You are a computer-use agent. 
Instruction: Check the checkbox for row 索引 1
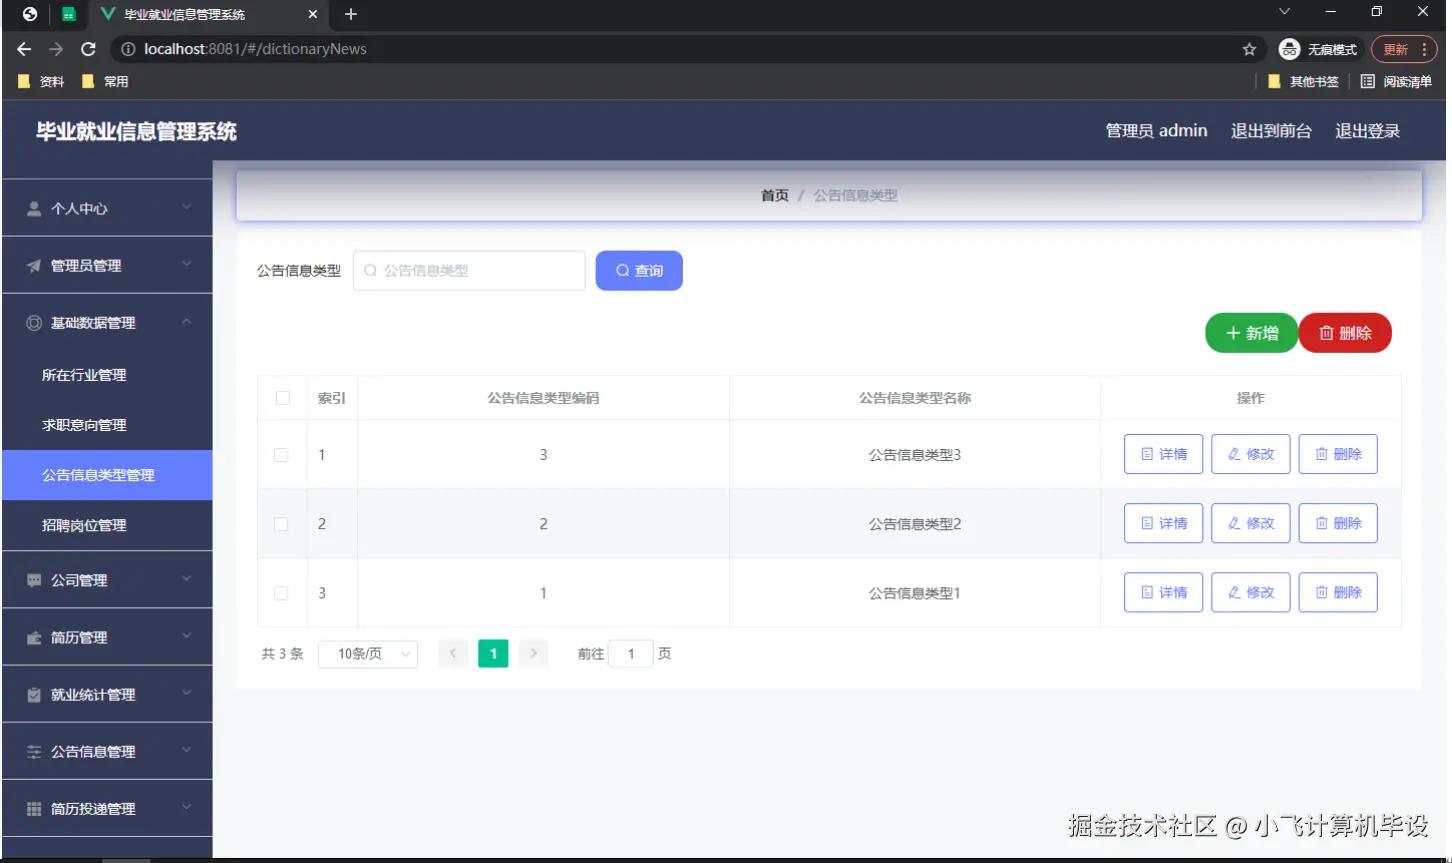[281, 453]
